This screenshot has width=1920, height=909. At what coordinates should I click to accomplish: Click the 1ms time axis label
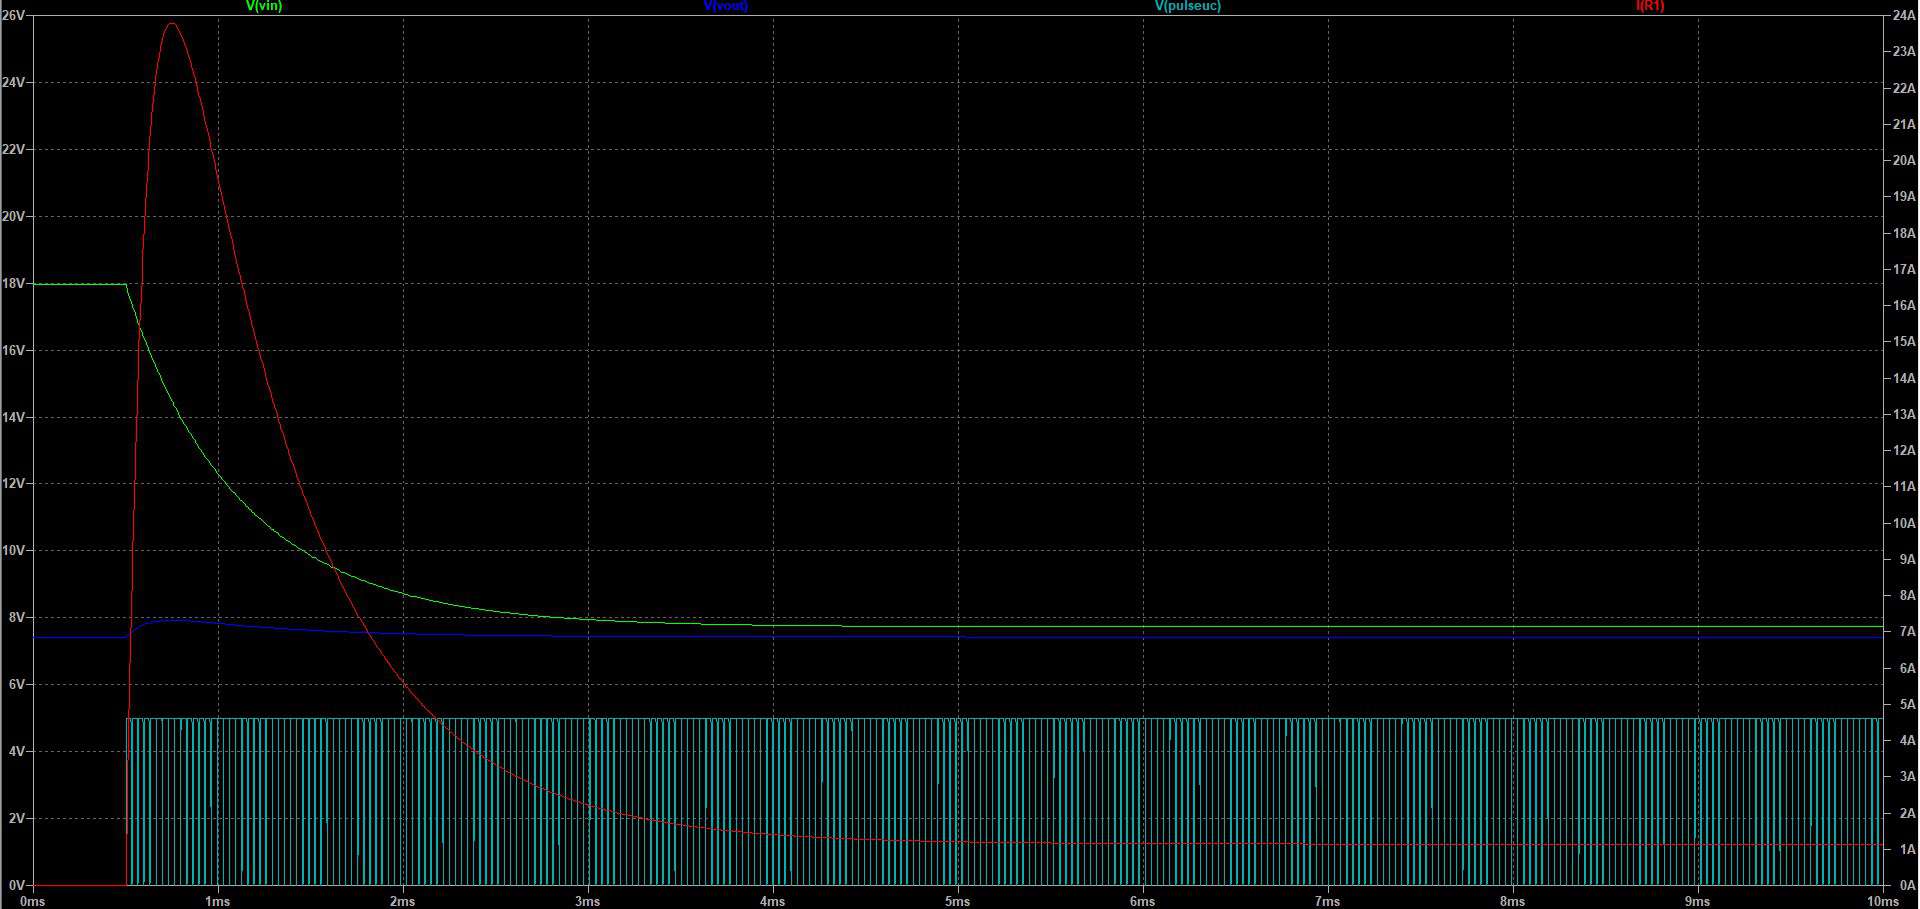[218, 901]
